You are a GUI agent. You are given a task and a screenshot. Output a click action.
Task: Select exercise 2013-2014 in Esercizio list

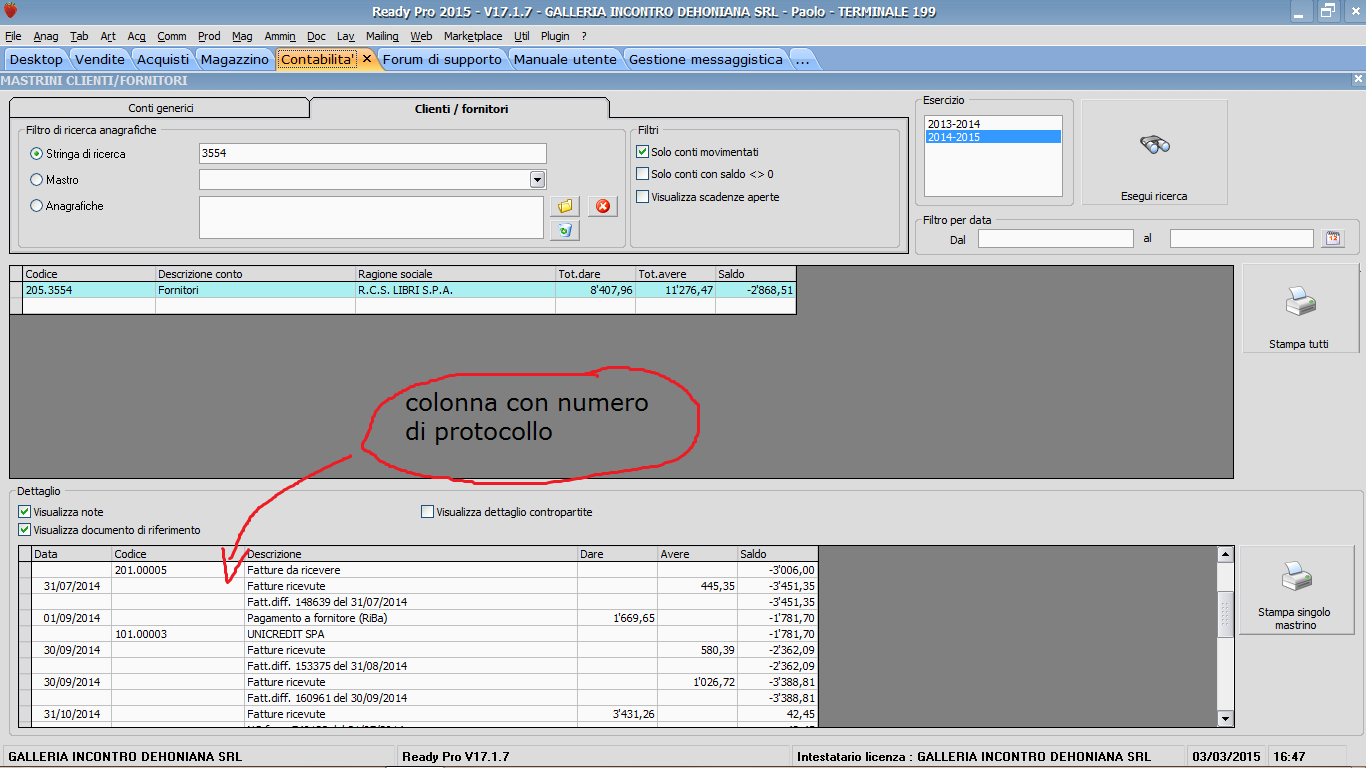click(993, 124)
